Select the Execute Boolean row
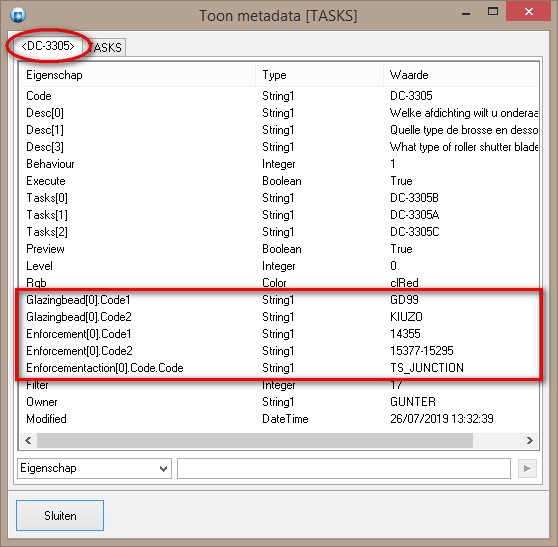 click(x=279, y=181)
